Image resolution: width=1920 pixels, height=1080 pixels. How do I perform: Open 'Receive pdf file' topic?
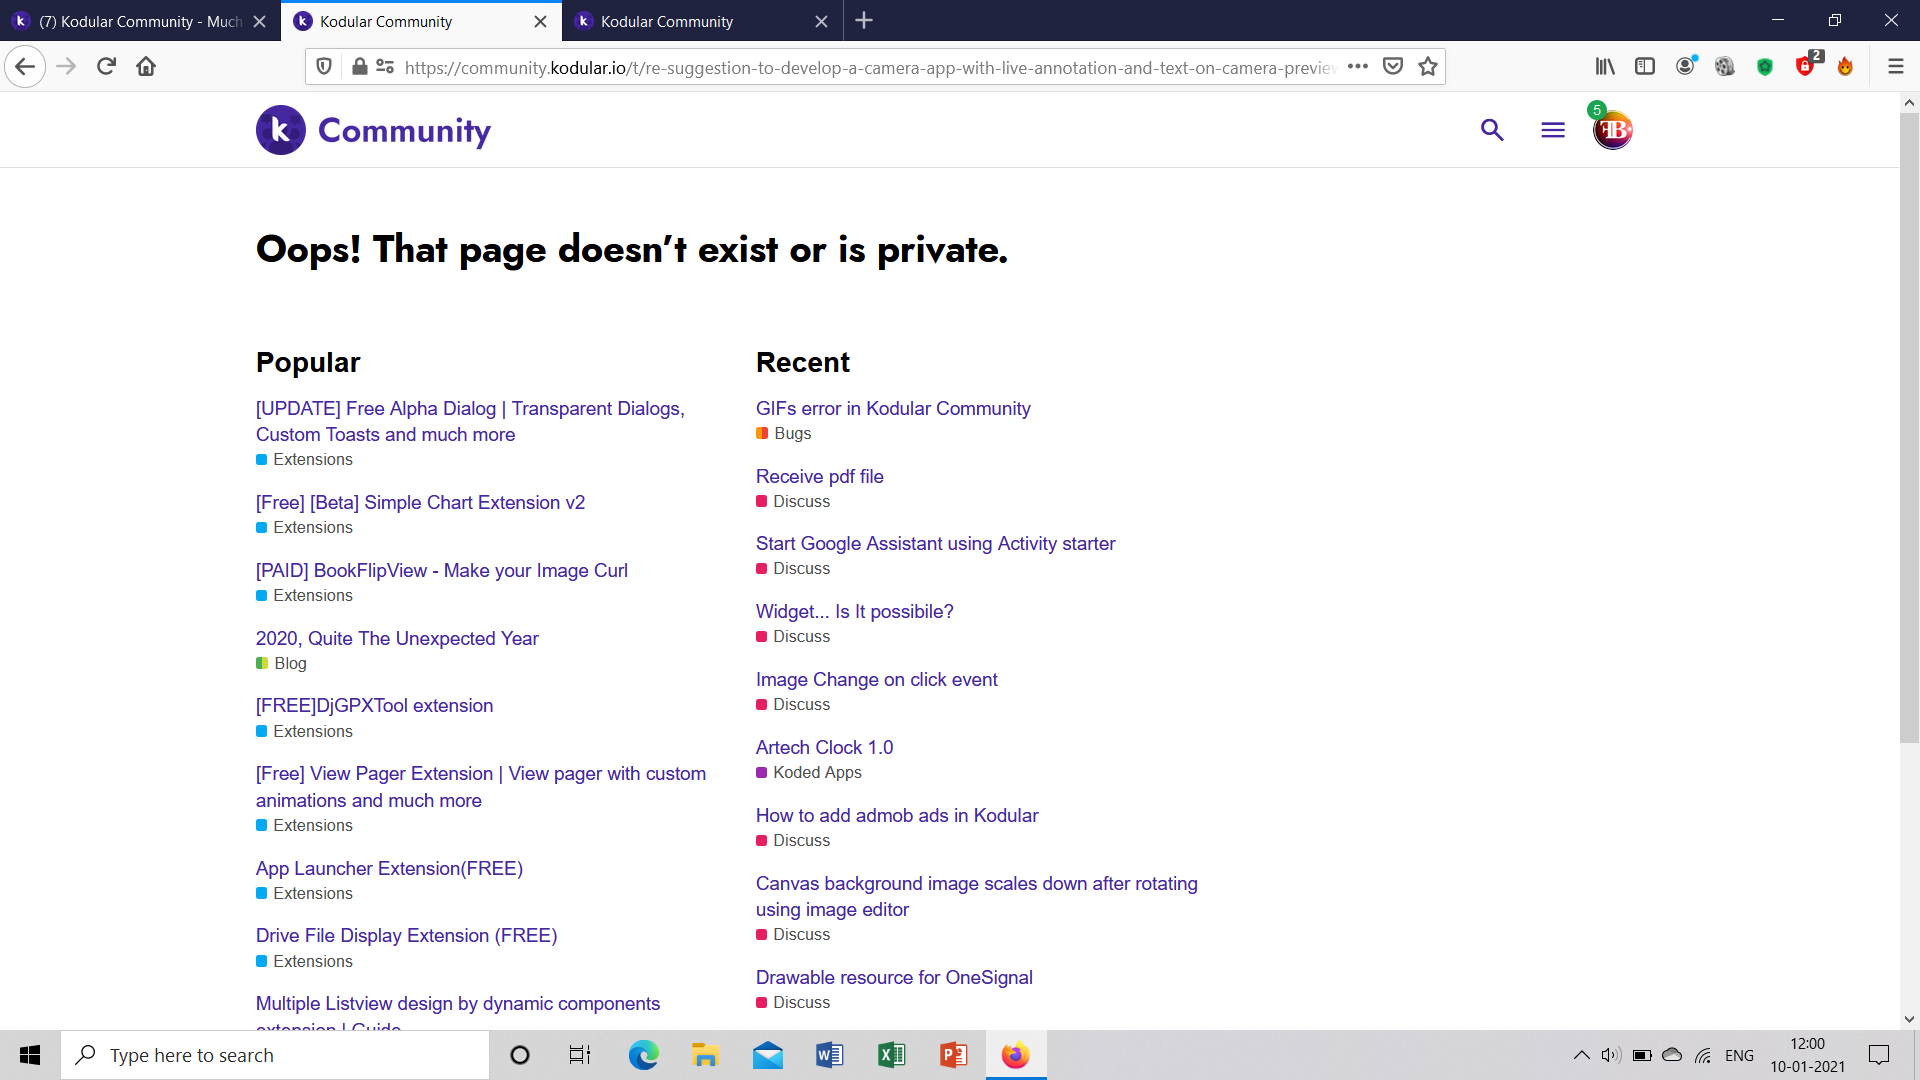click(819, 476)
